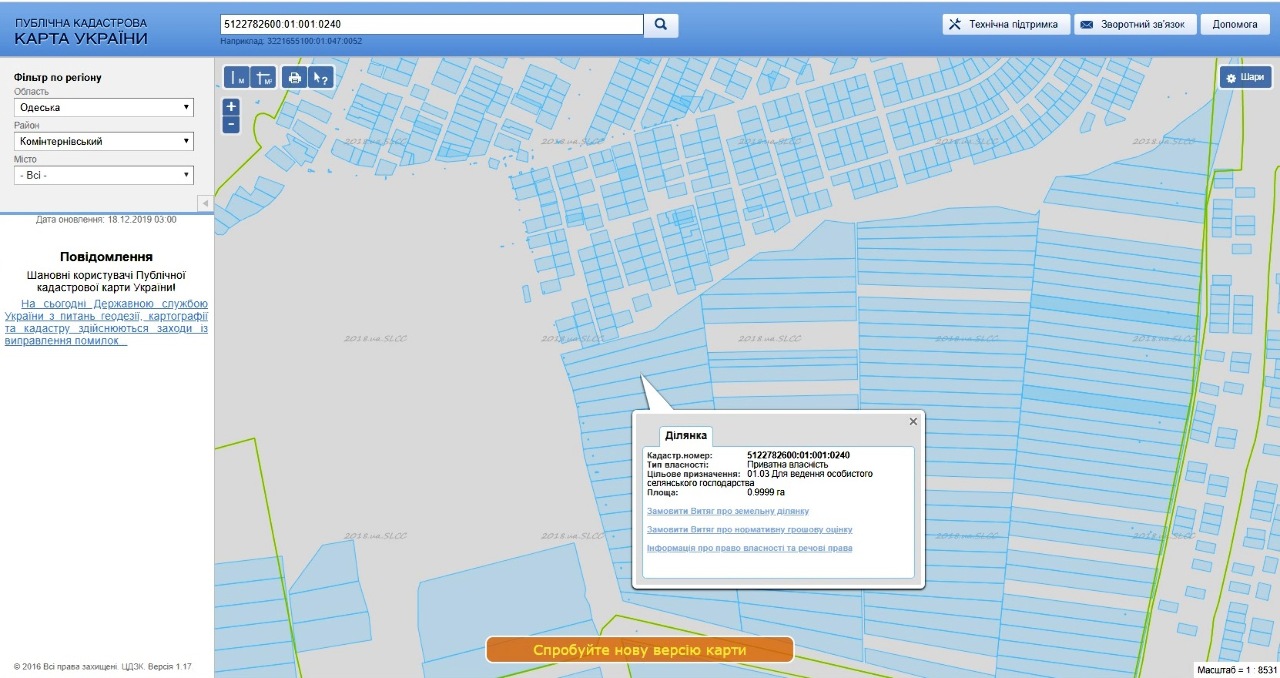This screenshot has height=678, width=1280.
Task: Click Спробуйте нову версію карти banner
Action: (x=640, y=650)
